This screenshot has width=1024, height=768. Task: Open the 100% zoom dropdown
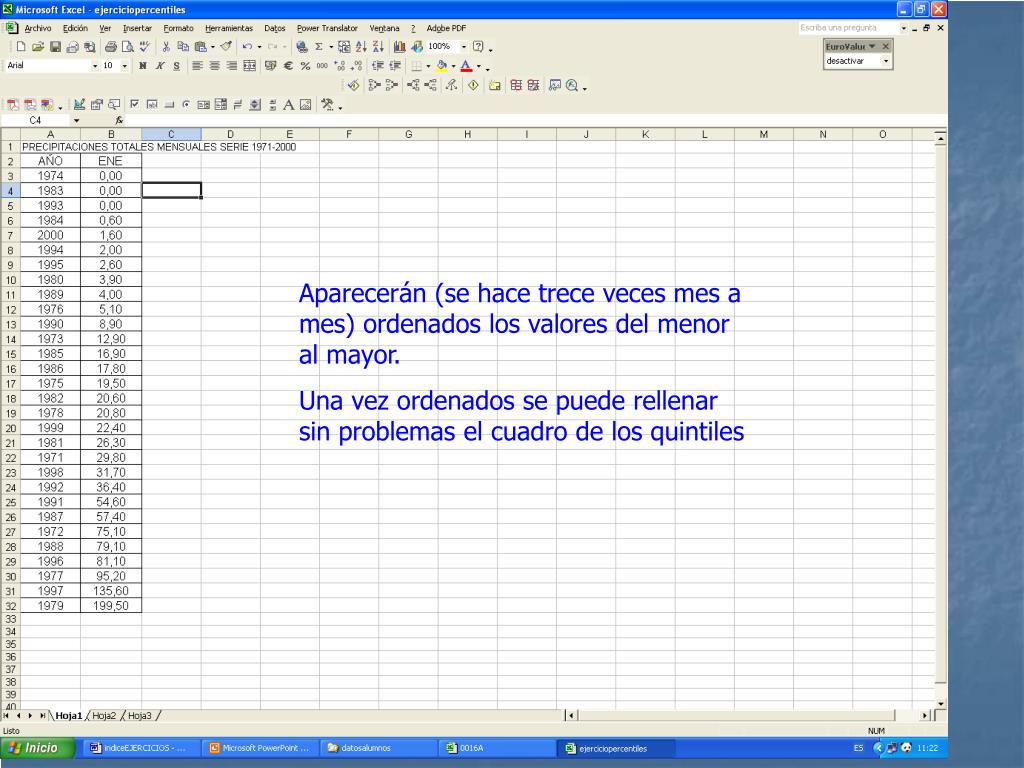pyautogui.click(x=464, y=47)
